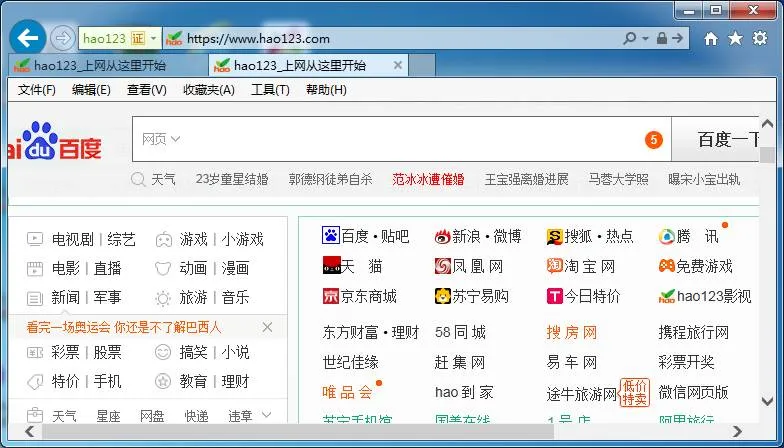Viewport: 784px width, 448px height.
Task: Click the Go arrow in the address bar
Action: (x=677, y=38)
